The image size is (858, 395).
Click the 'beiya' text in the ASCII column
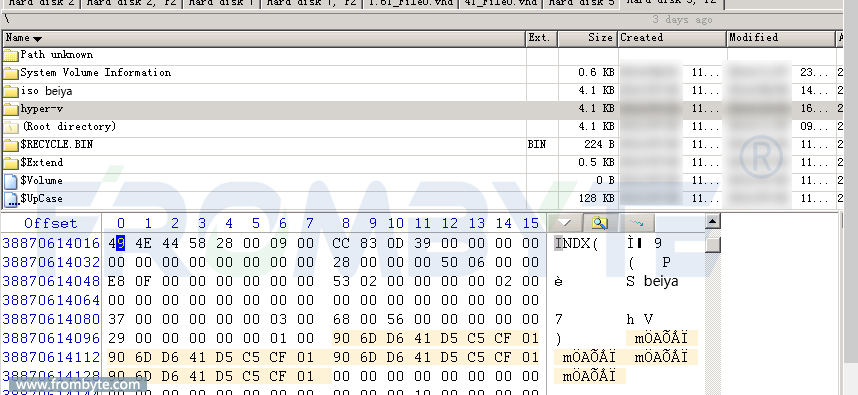661,281
